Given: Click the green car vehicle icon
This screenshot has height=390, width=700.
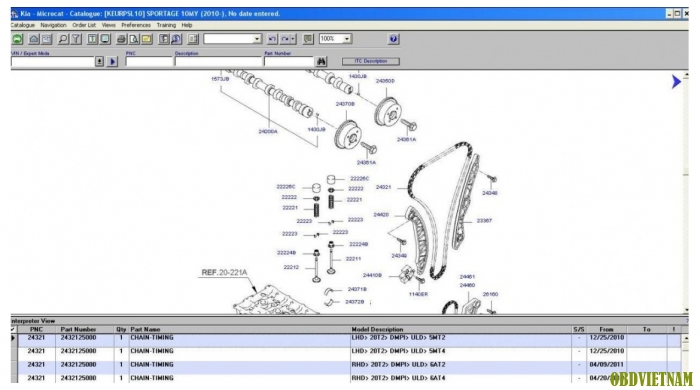Looking at the screenshot, I should point(17,39).
